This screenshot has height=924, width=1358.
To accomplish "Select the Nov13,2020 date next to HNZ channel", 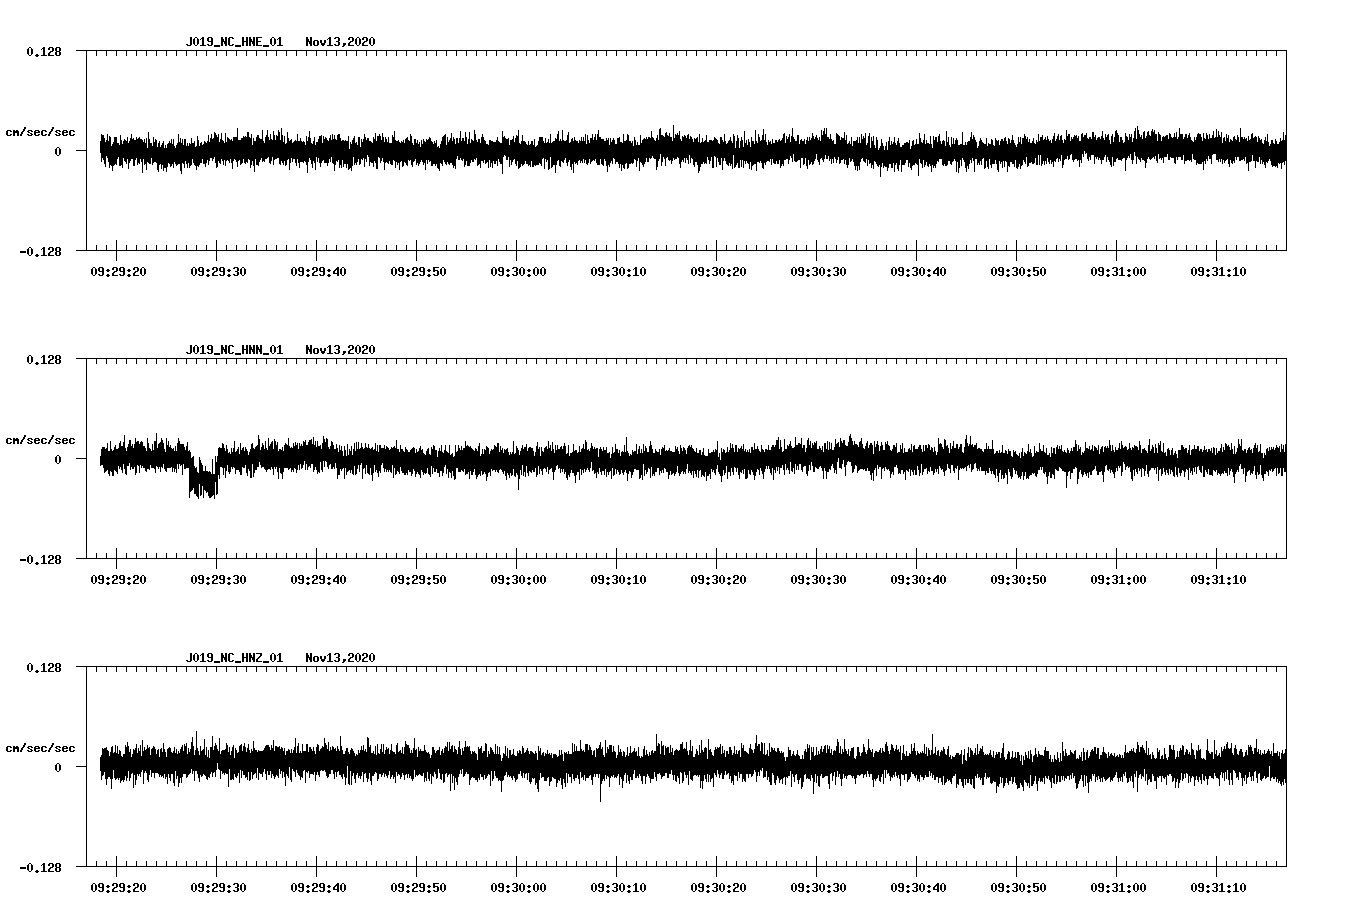I will pos(340,659).
